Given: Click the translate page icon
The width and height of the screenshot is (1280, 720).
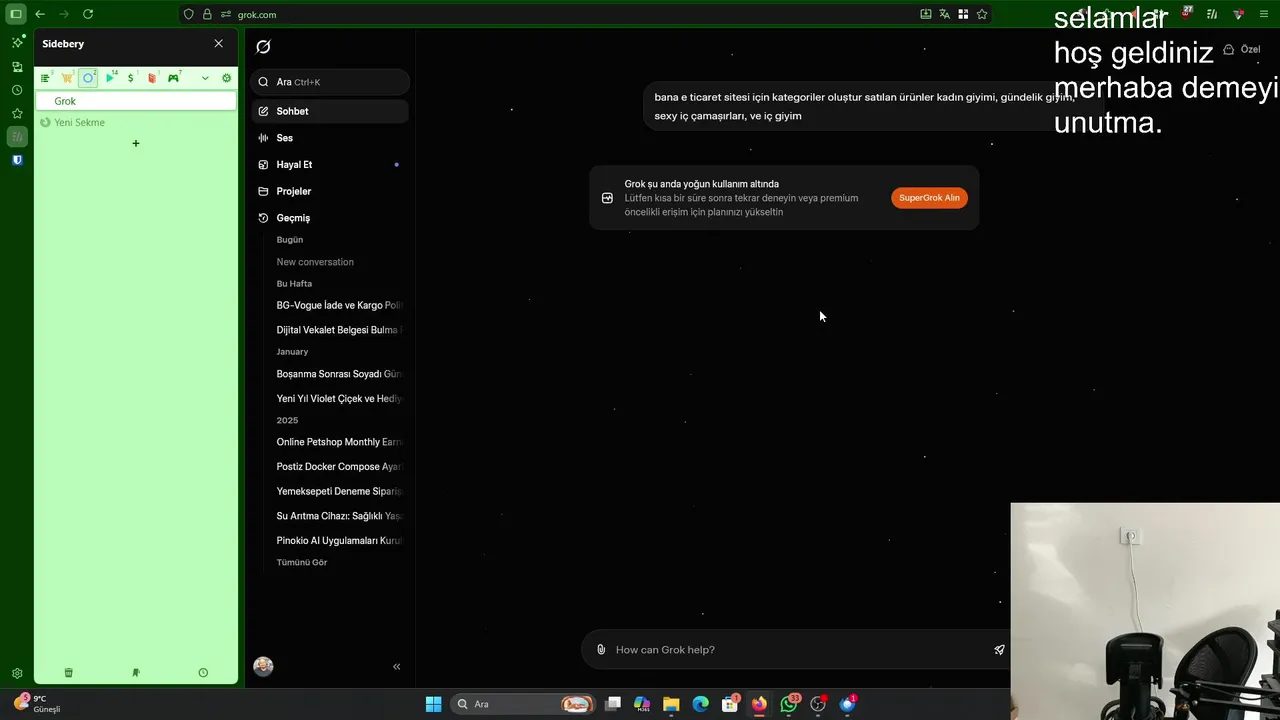Looking at the screenshot, I should click(x=944, y=14).
